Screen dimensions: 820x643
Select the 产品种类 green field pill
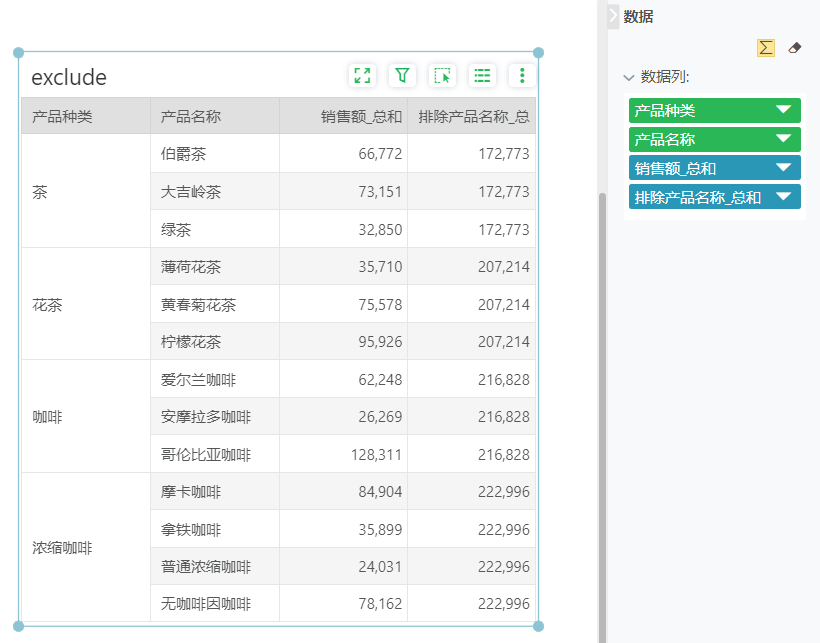pyautogui.click(x=714, y=110)
